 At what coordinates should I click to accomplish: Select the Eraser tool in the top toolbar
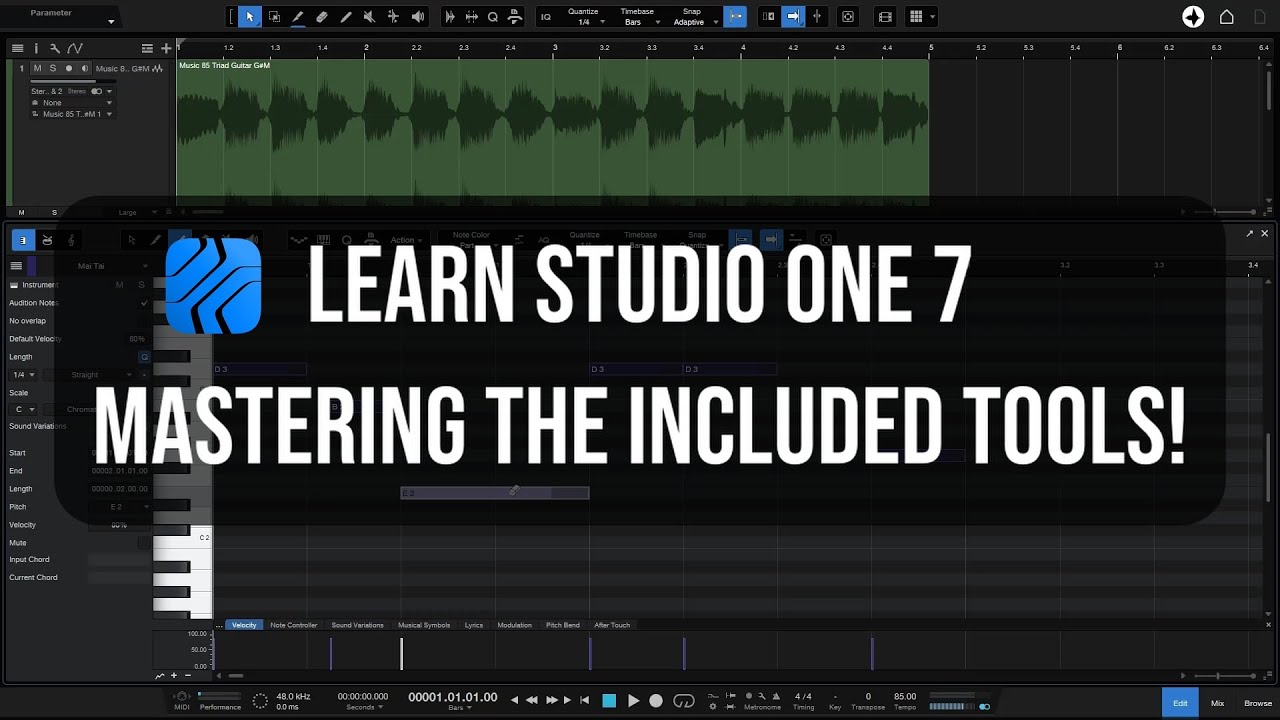pos(322,16)
